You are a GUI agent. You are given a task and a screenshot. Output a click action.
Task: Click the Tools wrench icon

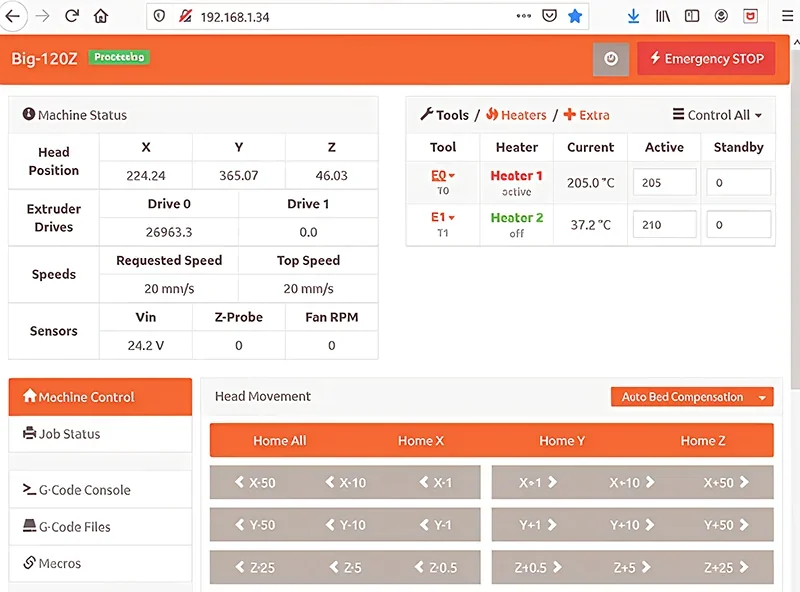click(x=425, y=115)
